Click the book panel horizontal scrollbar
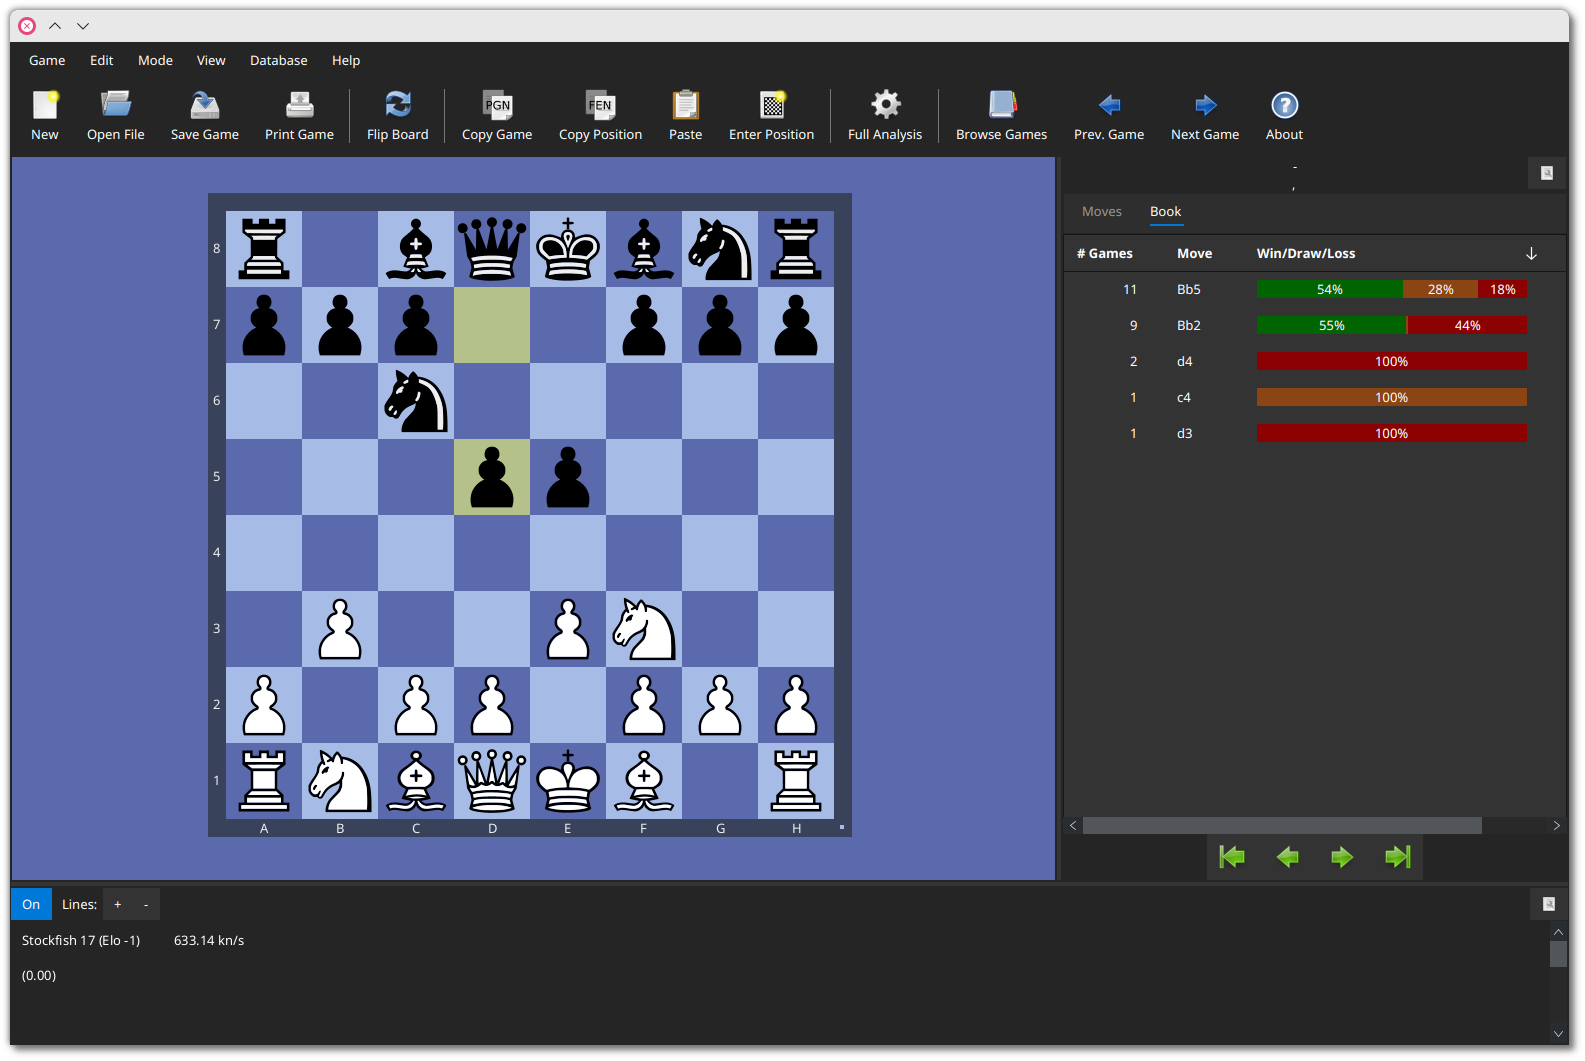This screenshot has height=1061, width=1585. click(1281, 825)
